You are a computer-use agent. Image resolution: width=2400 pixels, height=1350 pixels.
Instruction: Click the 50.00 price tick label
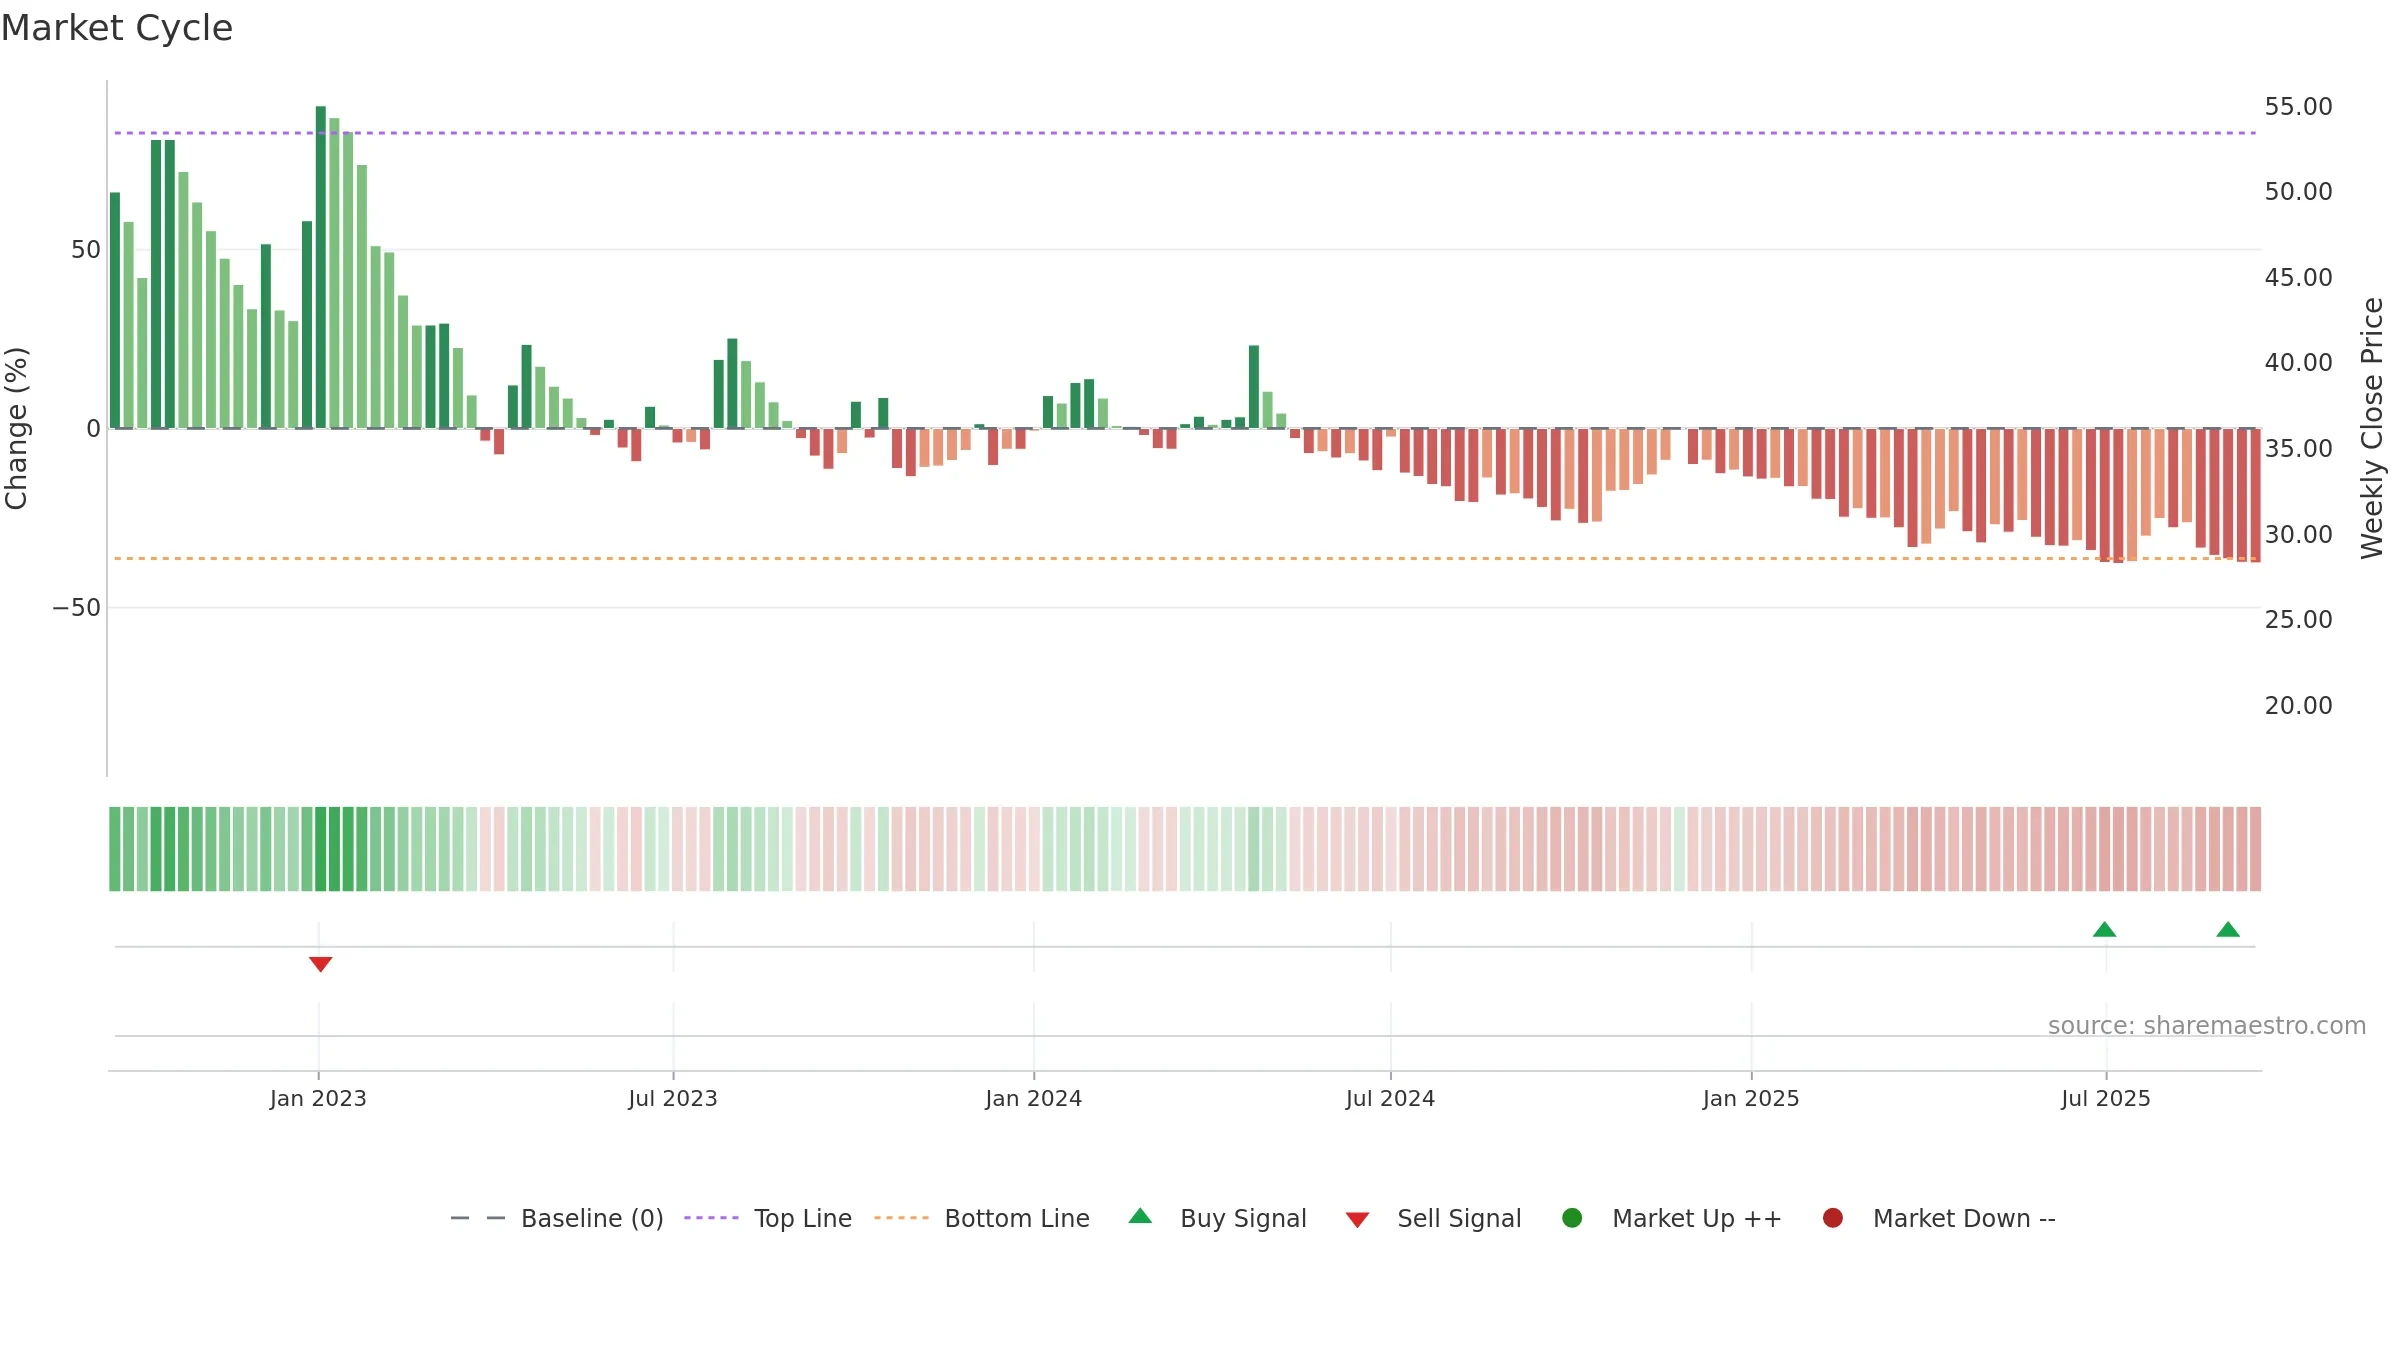coord(2298,192)
